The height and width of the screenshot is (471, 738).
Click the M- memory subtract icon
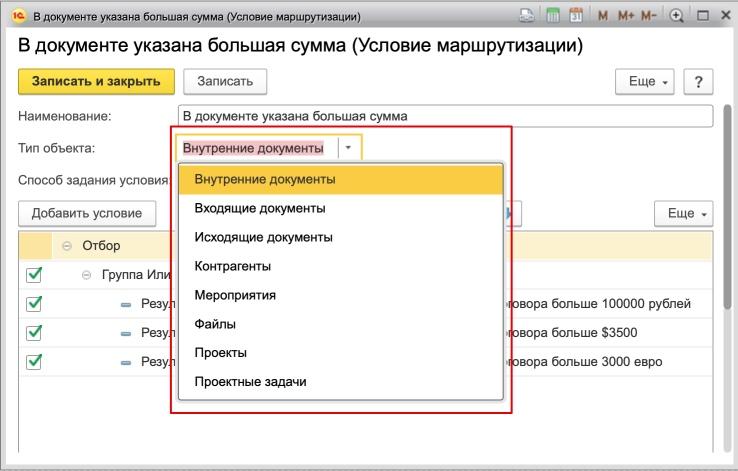(x=650, y=17)
